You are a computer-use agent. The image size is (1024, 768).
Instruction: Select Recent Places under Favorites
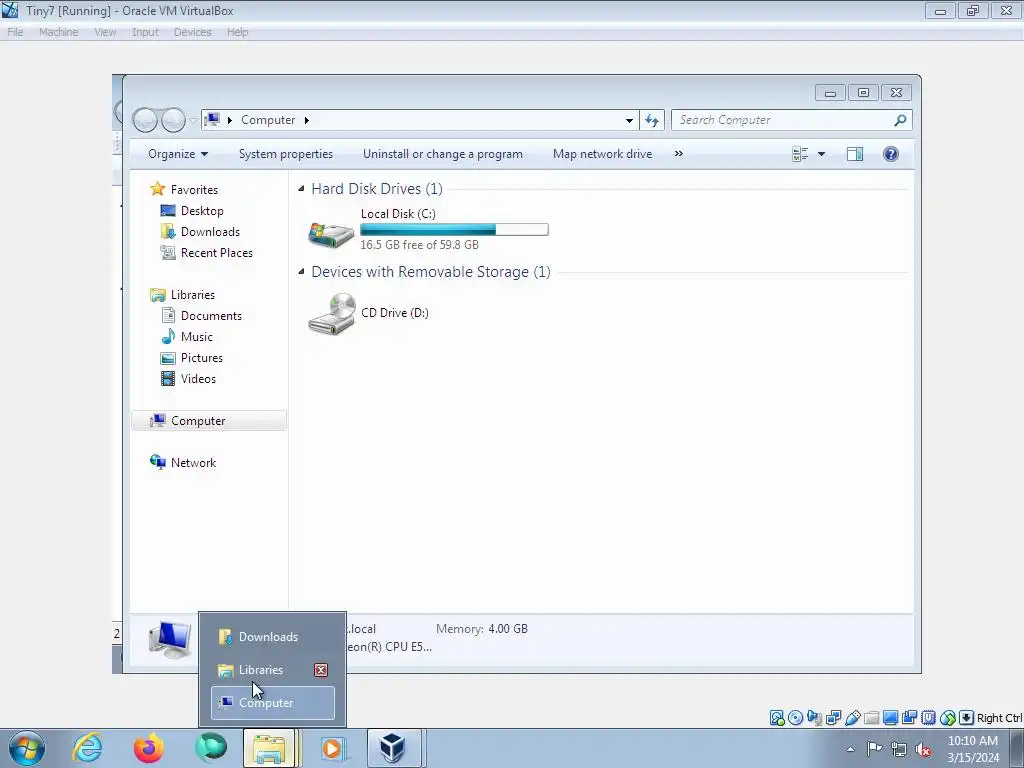(216, 253)
